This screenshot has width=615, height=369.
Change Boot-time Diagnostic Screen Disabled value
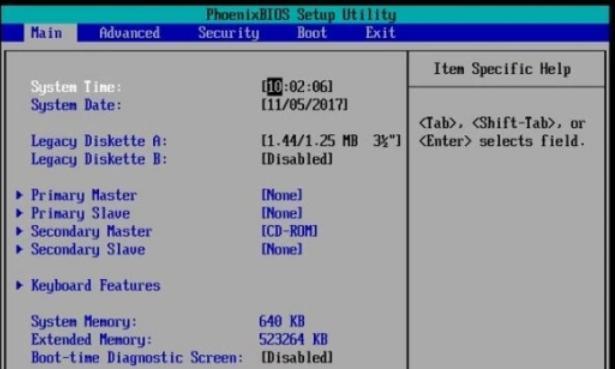pos(297,358)
